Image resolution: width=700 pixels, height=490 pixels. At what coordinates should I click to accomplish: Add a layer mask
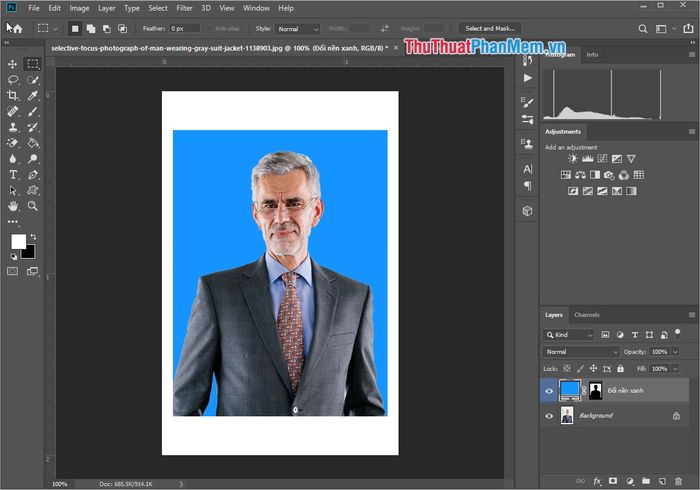[x=613, y=481]
